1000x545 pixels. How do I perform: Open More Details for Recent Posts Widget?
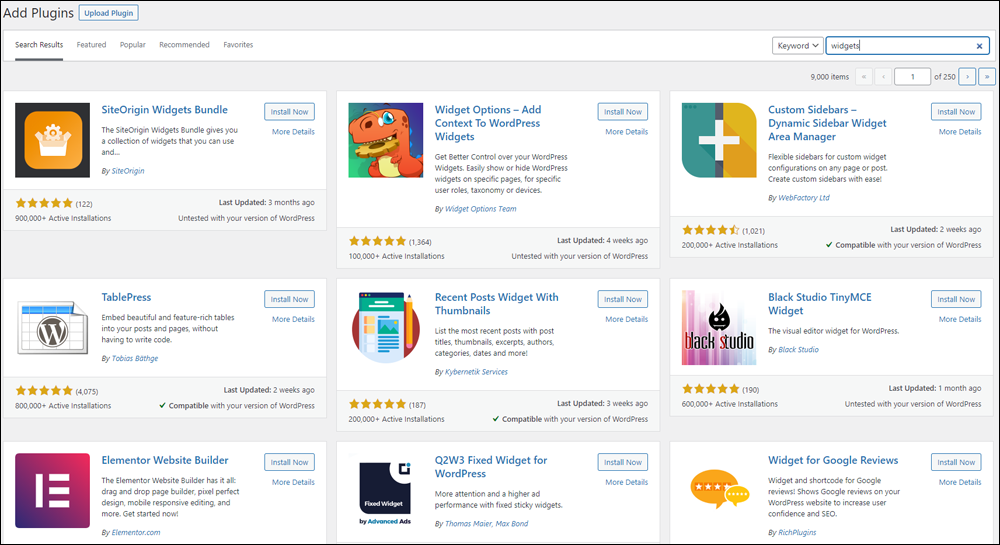click(x=626, y=319)
